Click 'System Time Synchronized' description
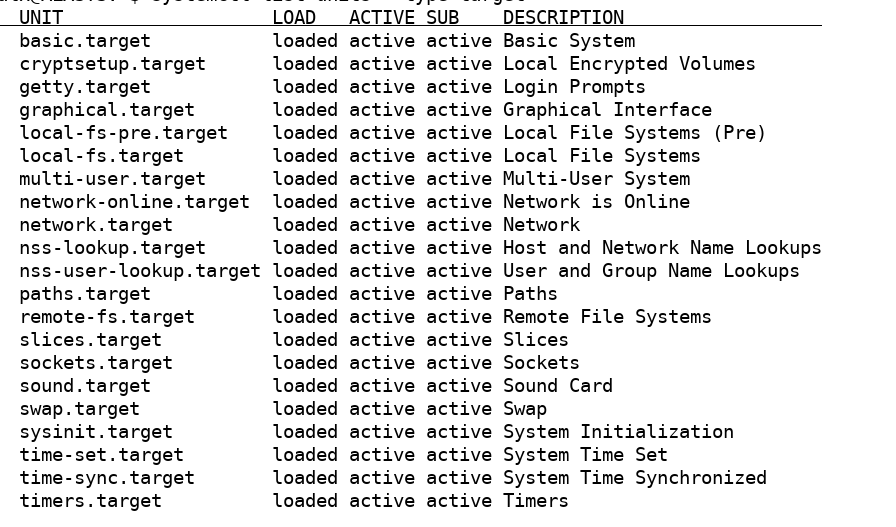896x527 pixels. pos(635,478)
